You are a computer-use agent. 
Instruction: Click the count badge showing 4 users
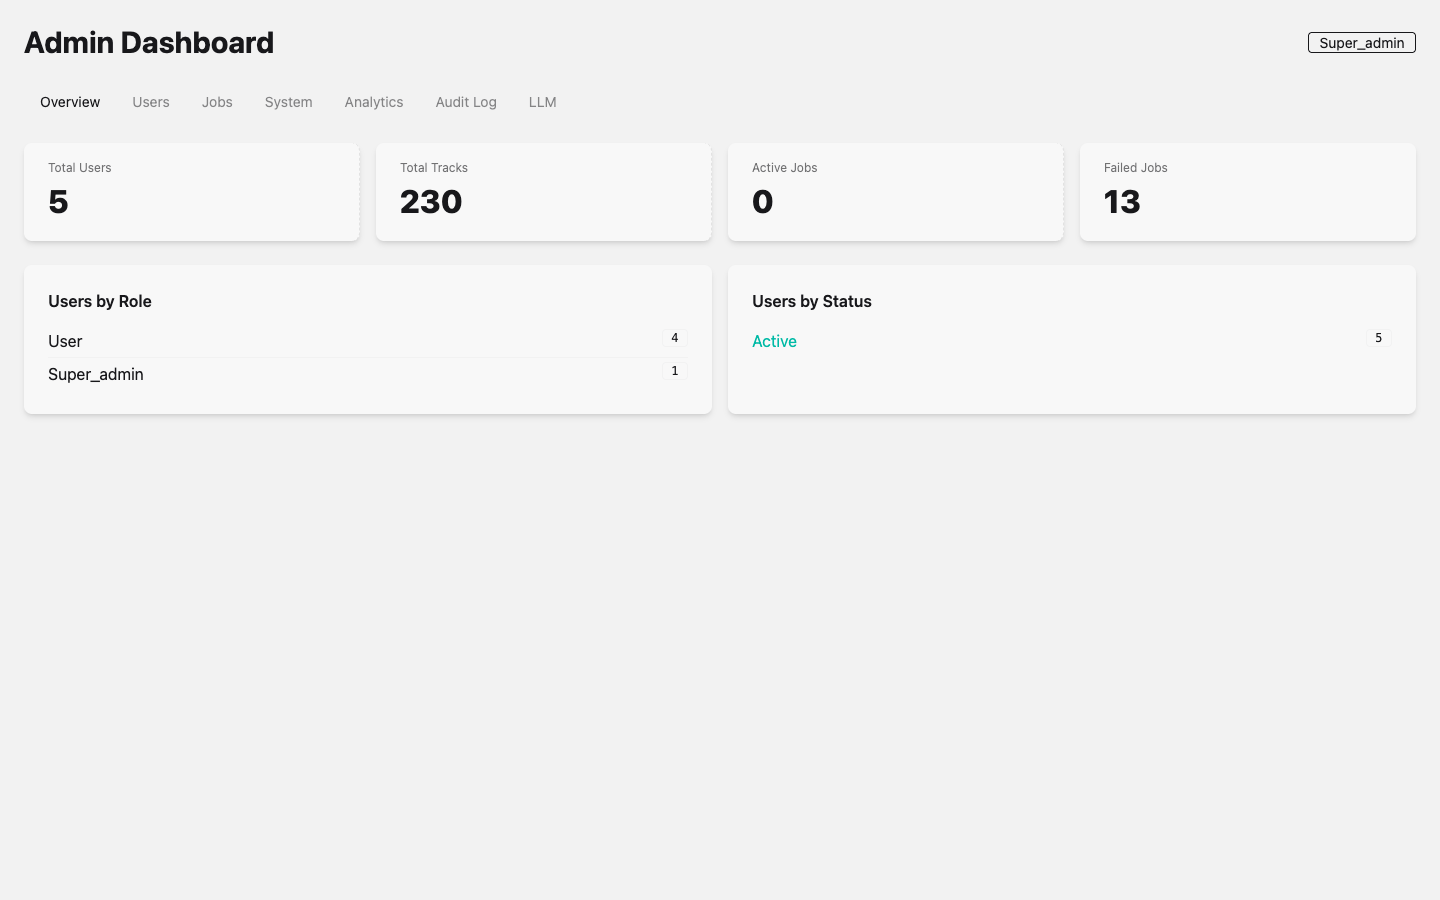674,338
